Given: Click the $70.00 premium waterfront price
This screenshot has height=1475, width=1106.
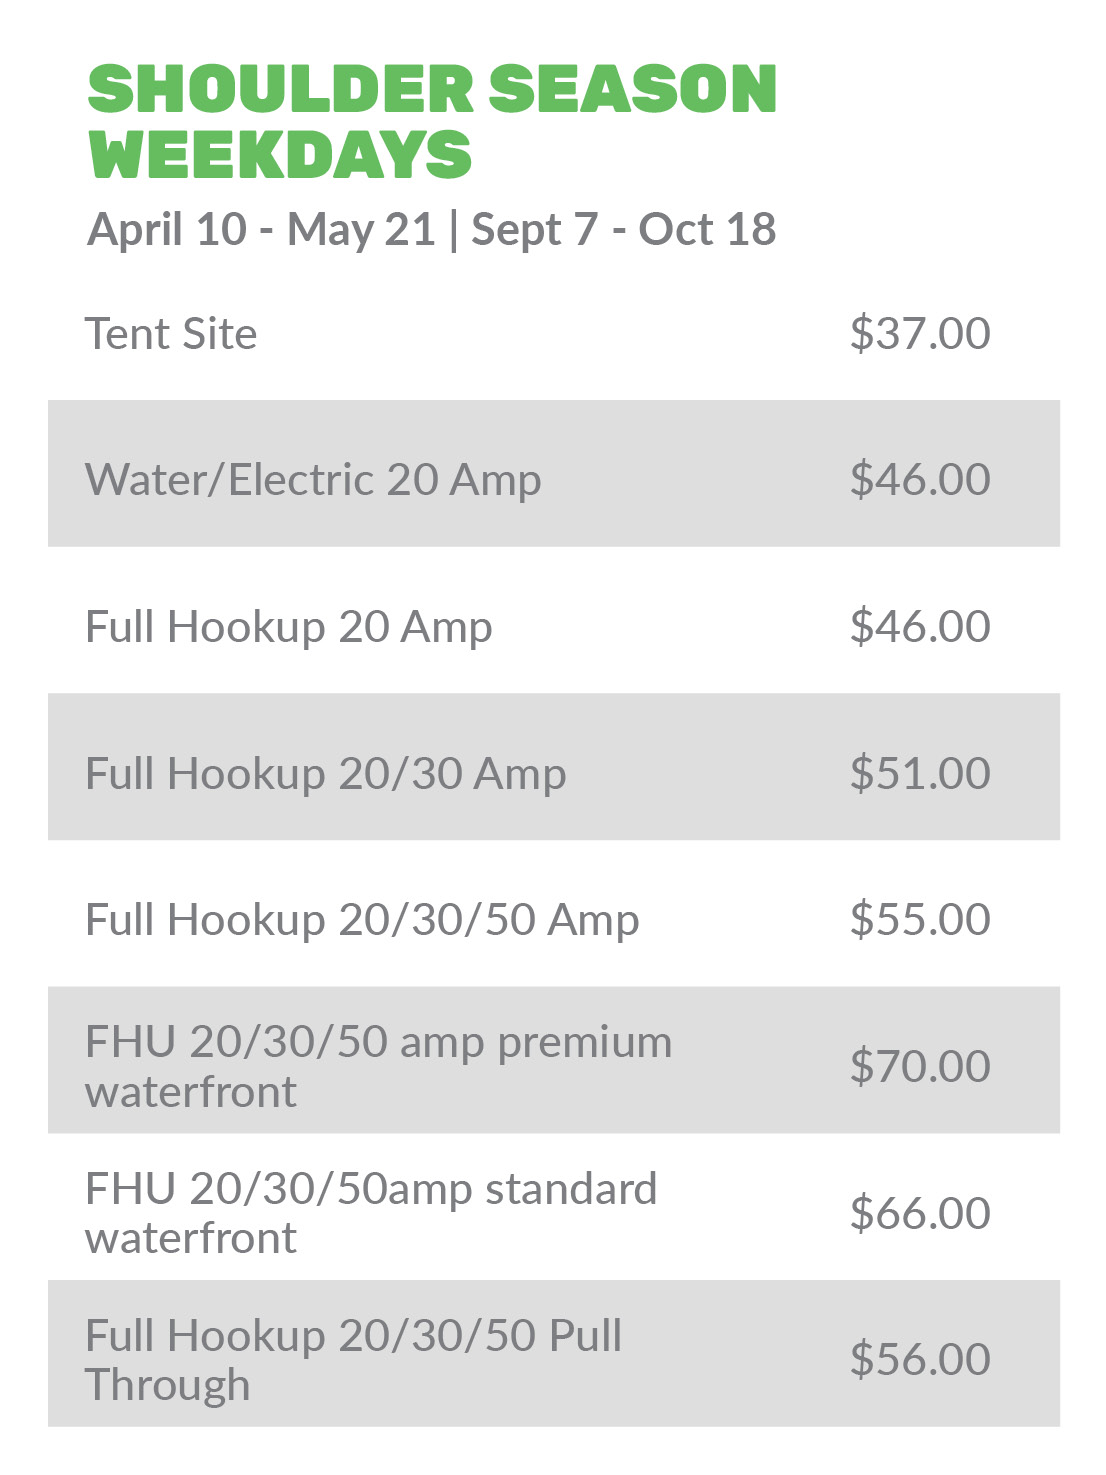Looking at the screenshot, I should coord(920,1067).
